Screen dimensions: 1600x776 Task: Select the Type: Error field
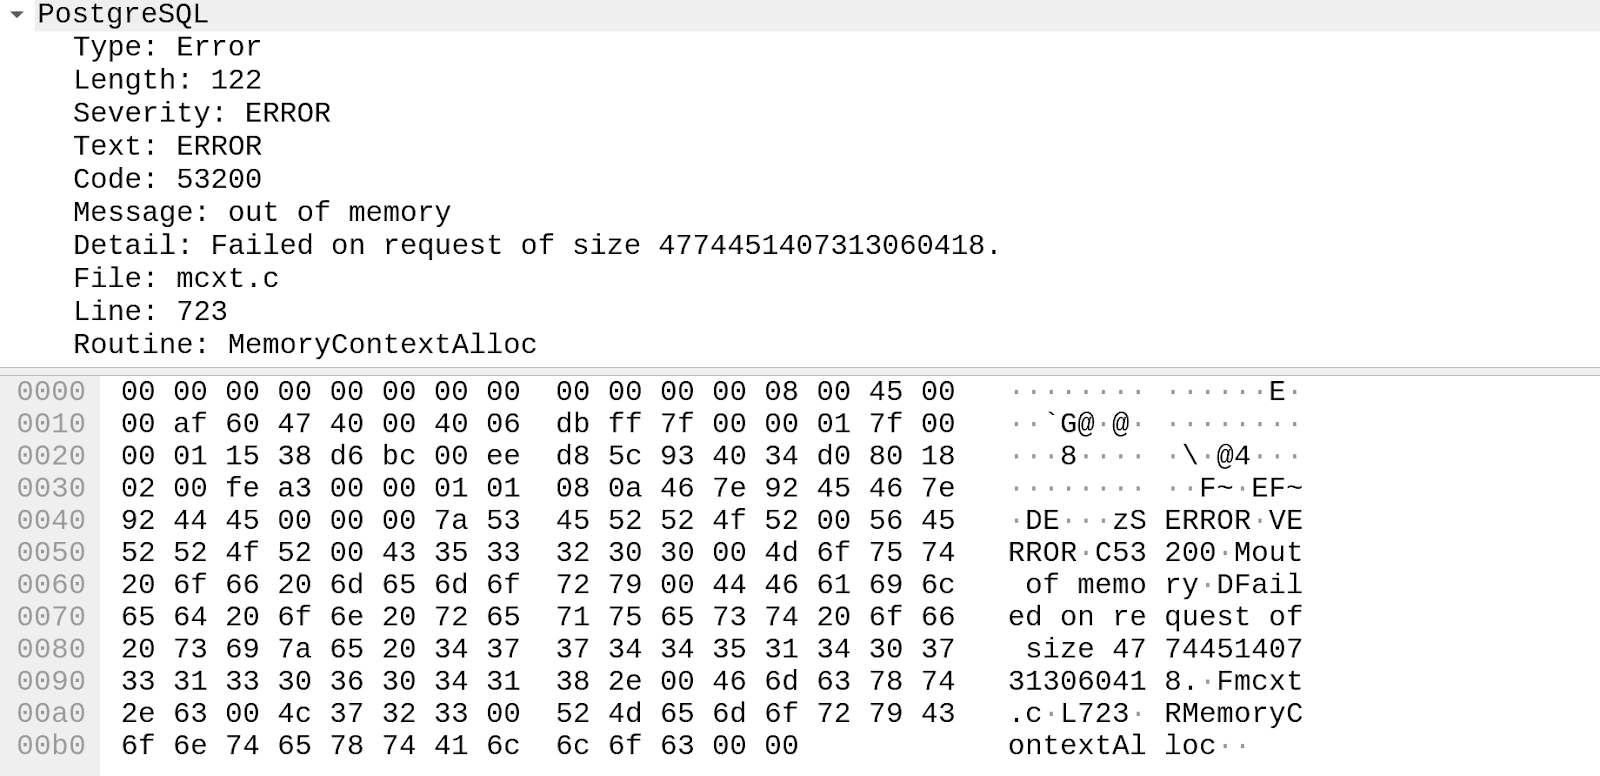[x=167, y=47]
